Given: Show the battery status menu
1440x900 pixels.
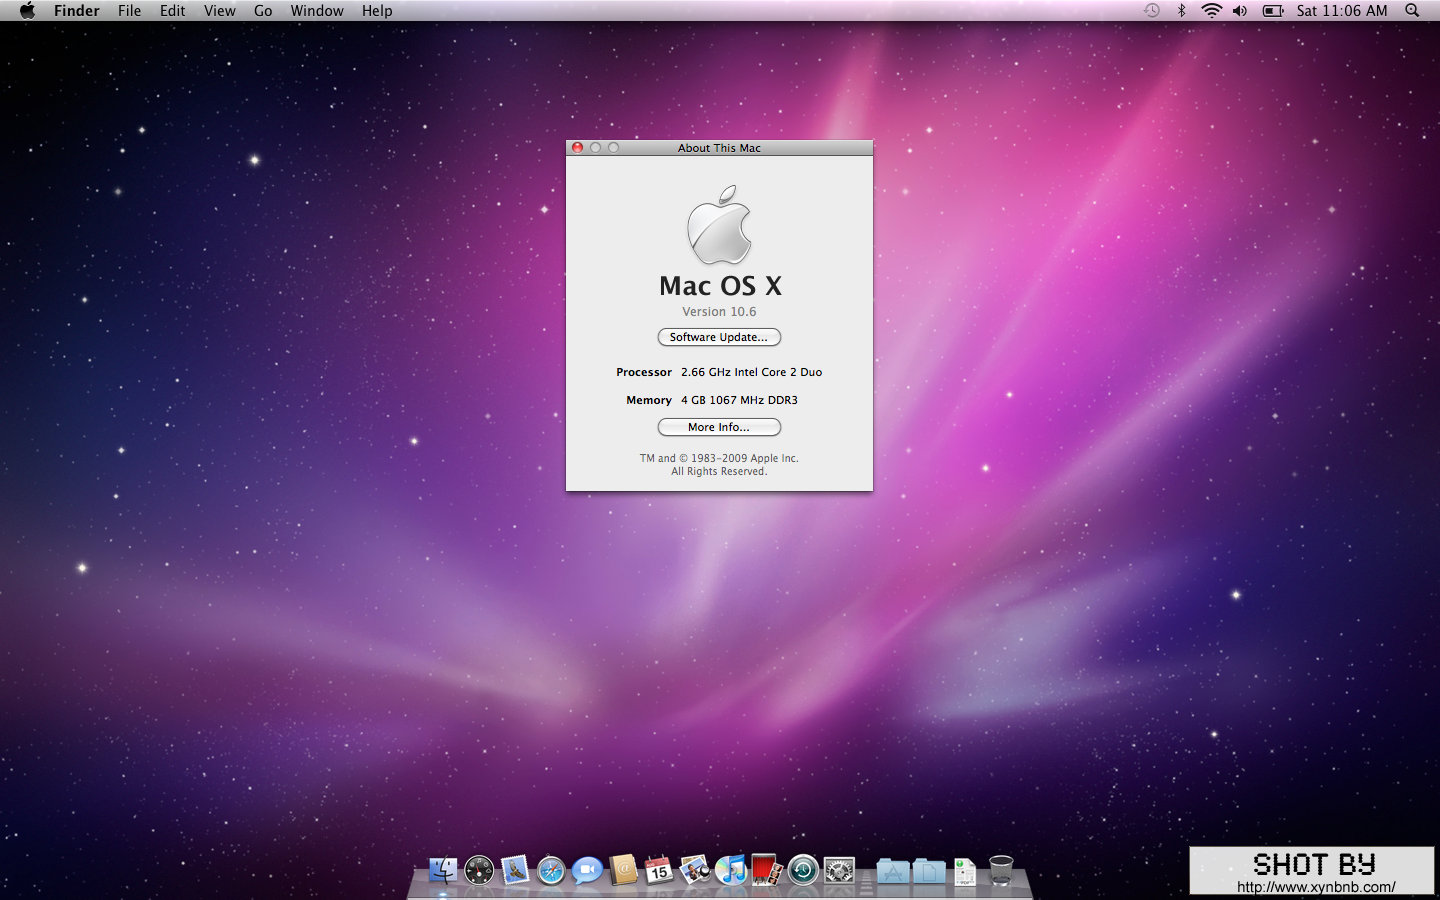Looking at the screenshot, I should tap(1273, 11).
